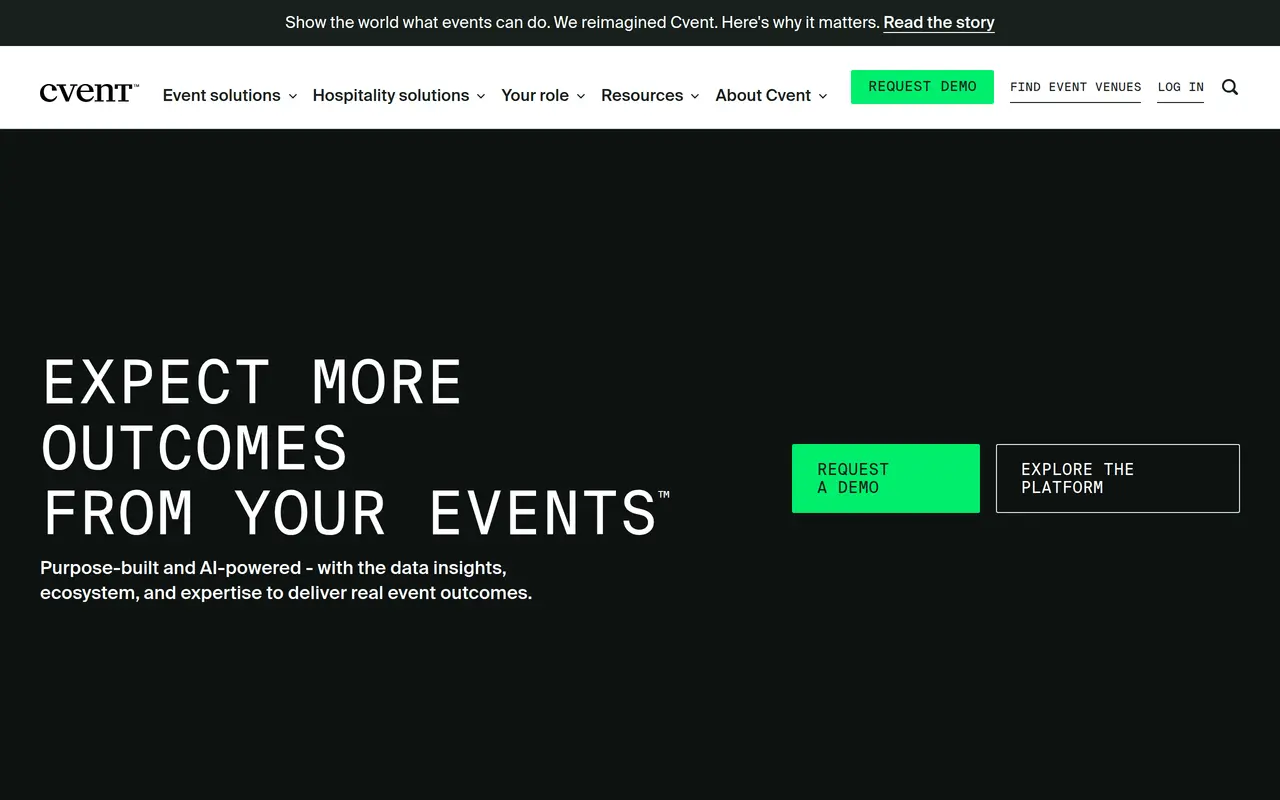The width and height of the screenshot is (1280, 800).
Task: Open the Find Event Venues link
Action: [1075, 87]
